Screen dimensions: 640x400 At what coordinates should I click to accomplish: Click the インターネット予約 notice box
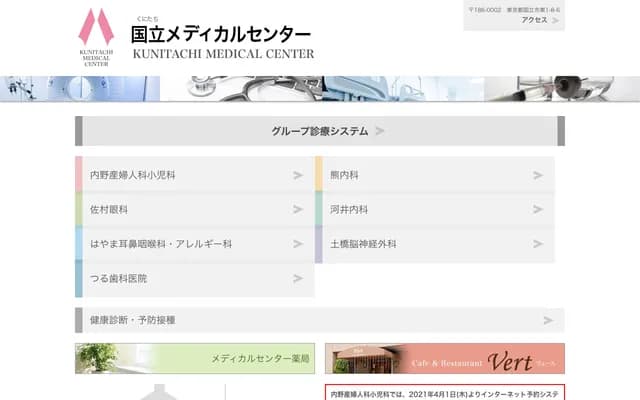(444, 393)
